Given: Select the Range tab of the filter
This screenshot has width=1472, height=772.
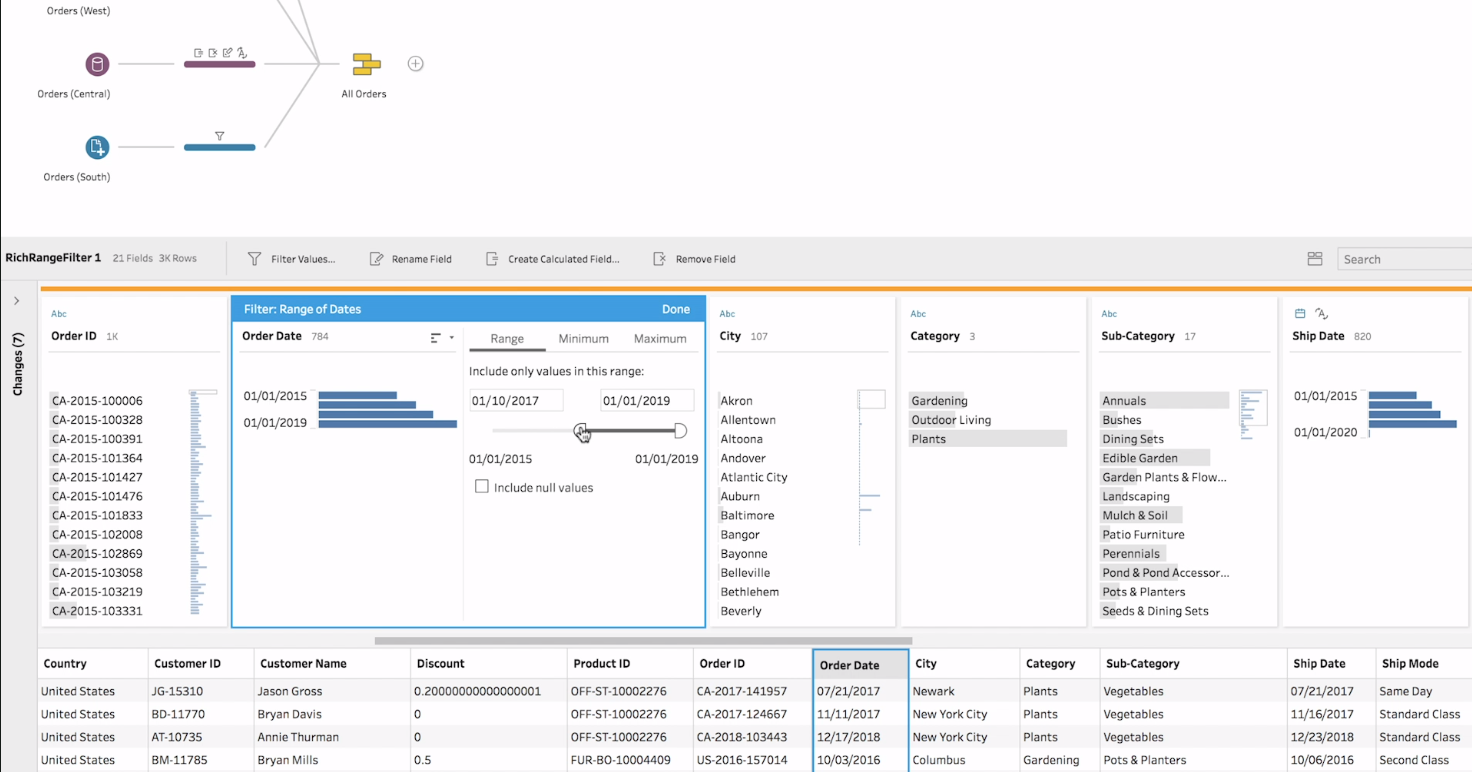Looking at the screenshot, I should click(507, 338).
